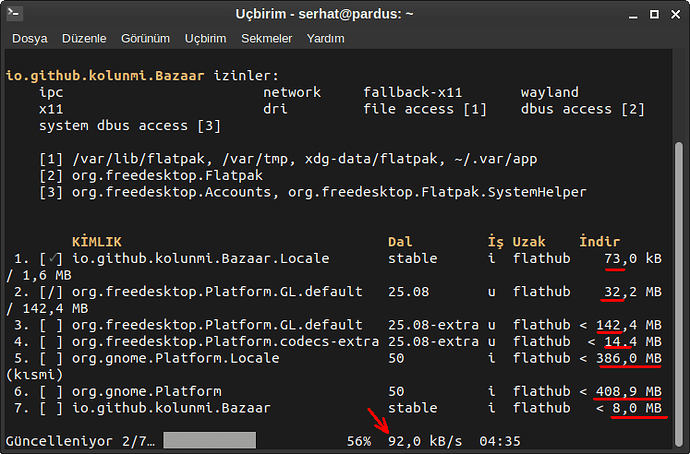Click the dbus access [2] permission text
Image resolution: width=690 pixels, height=454 pixels.
(583, 109)
